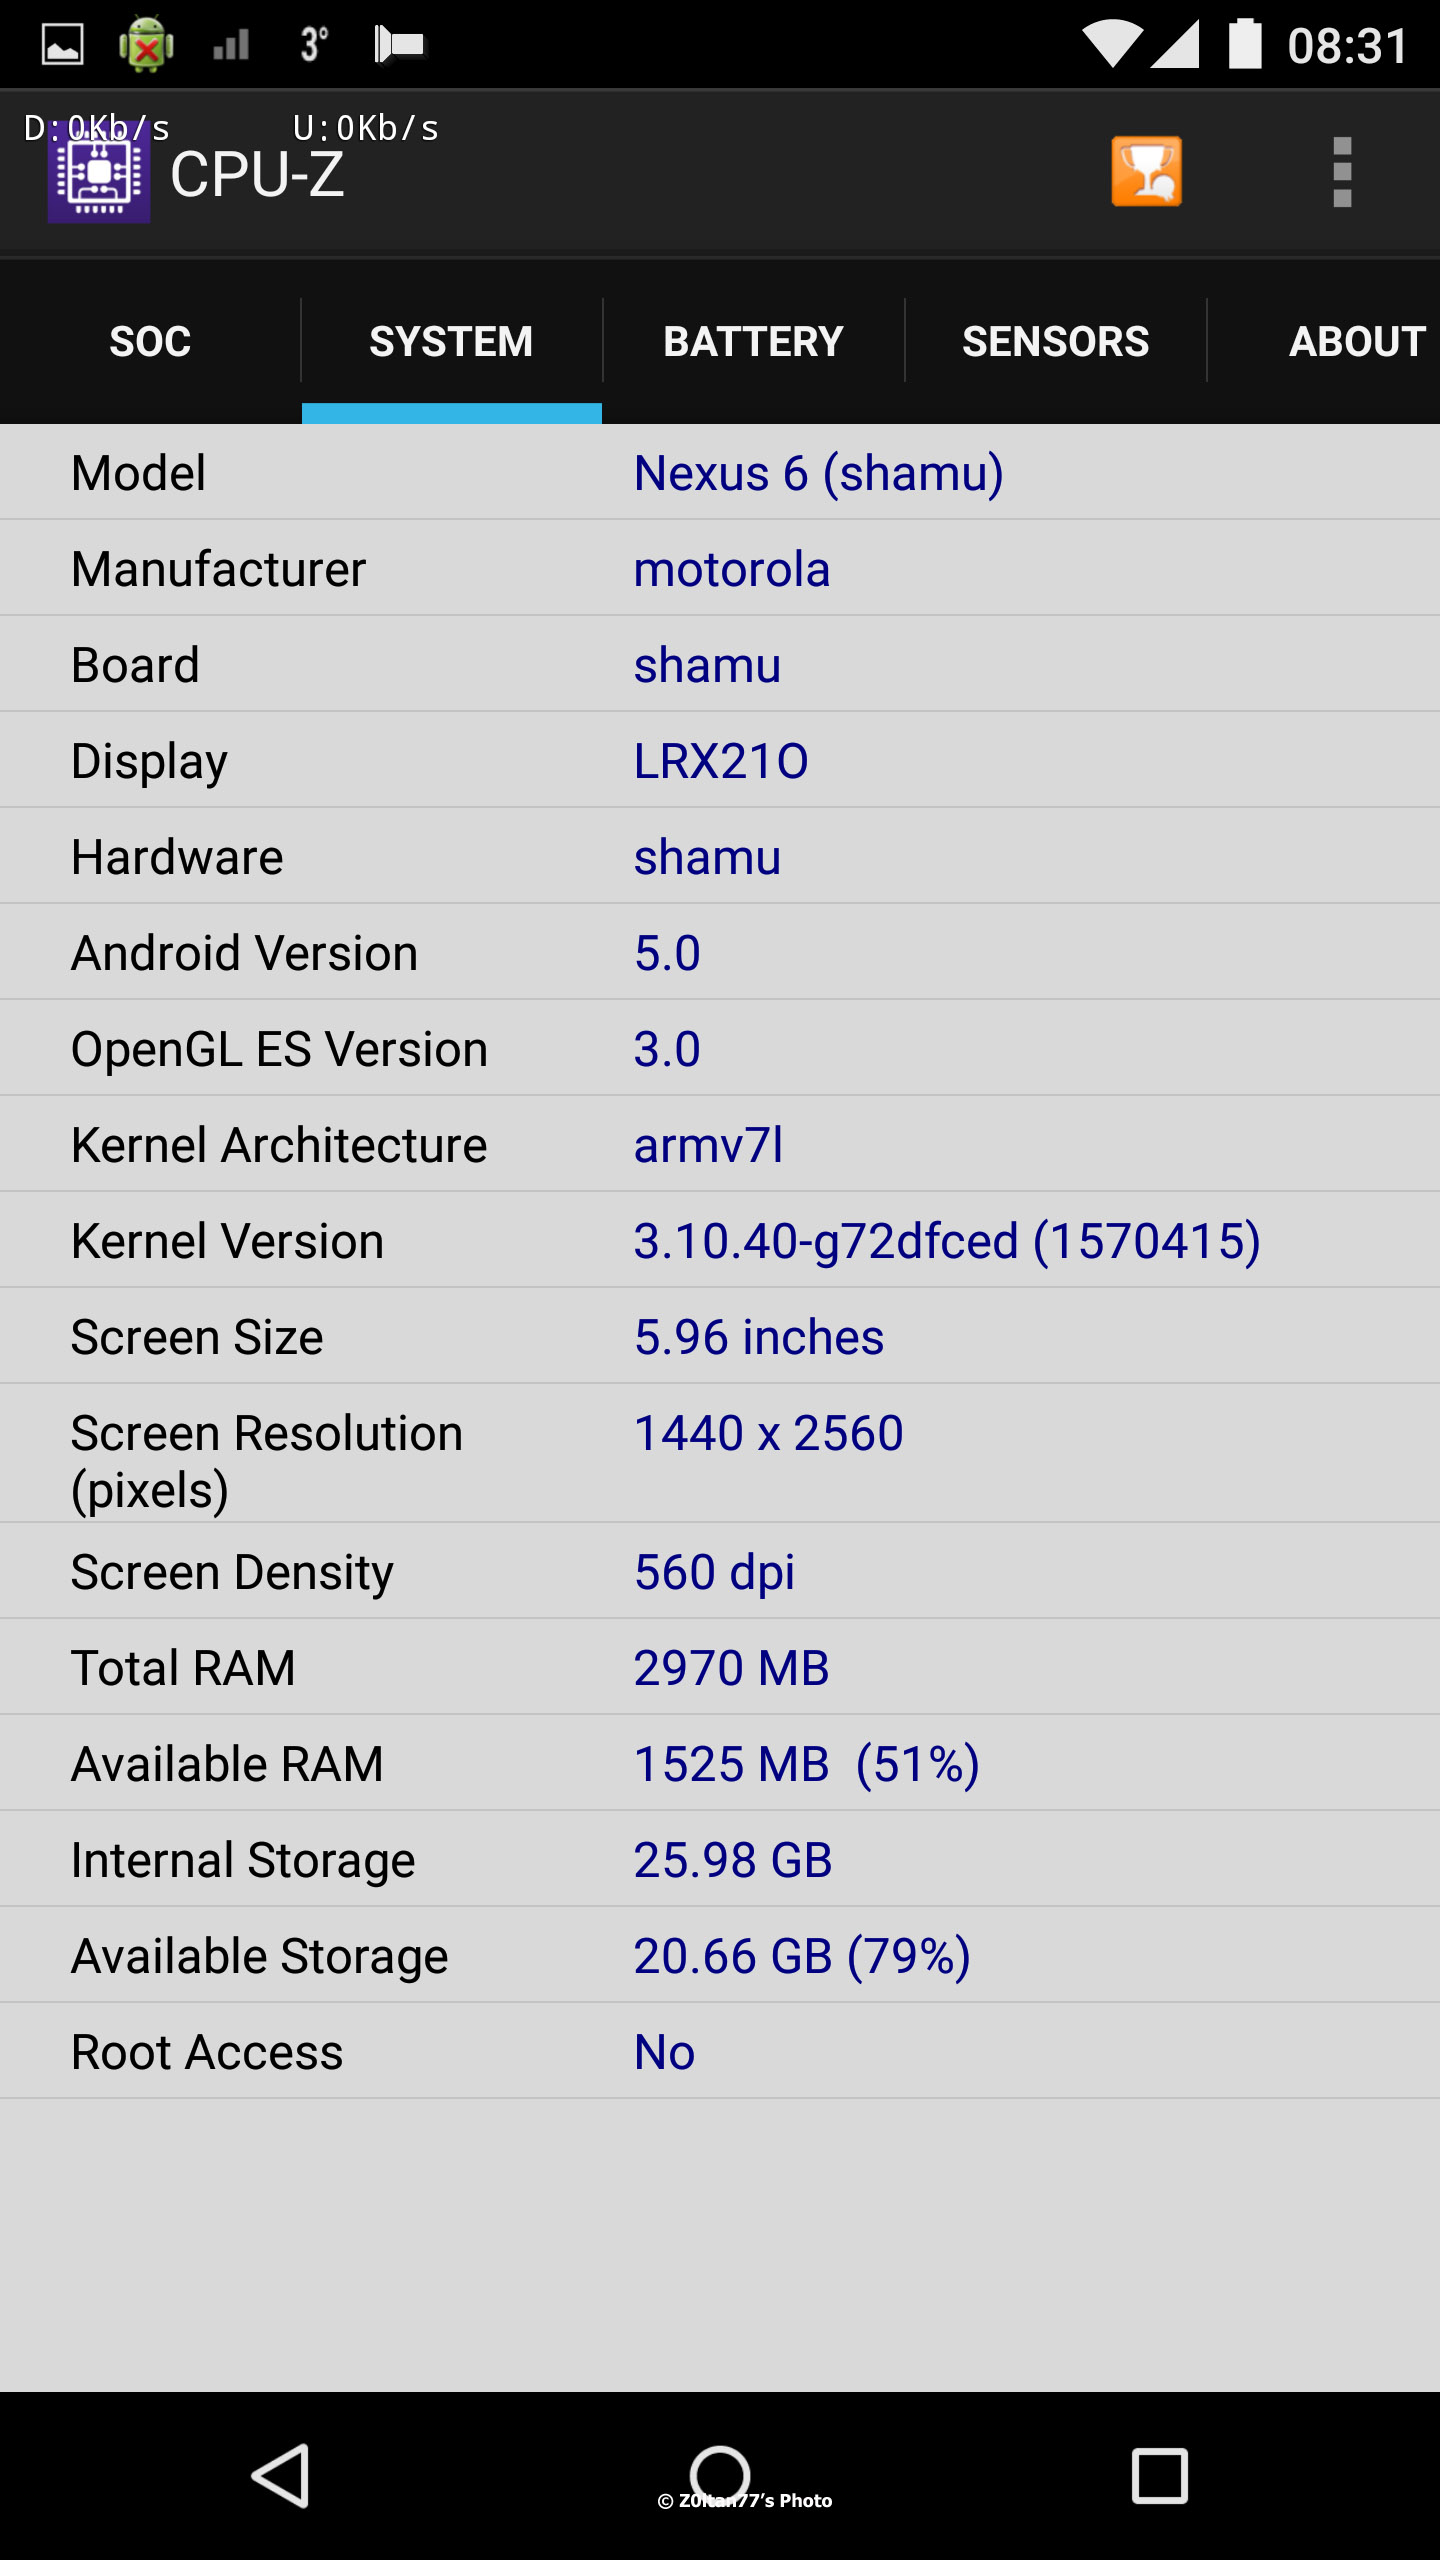Image resolution: width=1440 pixels, height=2560 pixels.
Task: Switch to the BATTERY tab
Action: pyautogui.click(x=753, y=342)
